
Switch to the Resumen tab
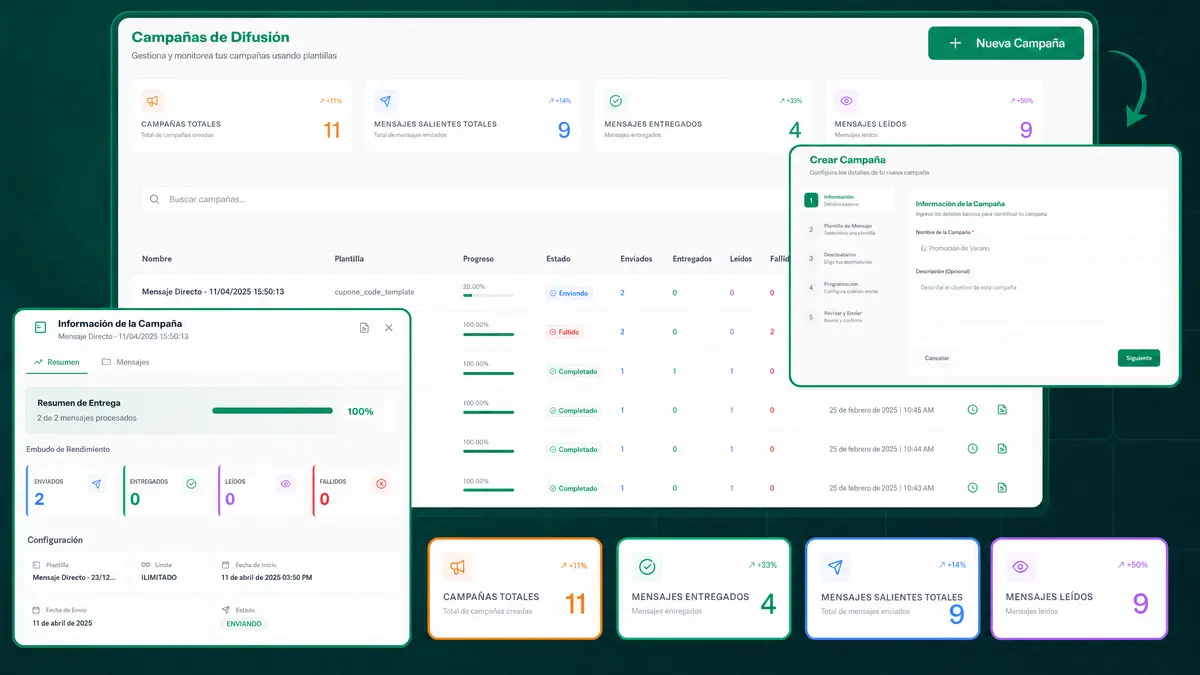(x=56, y=362)
